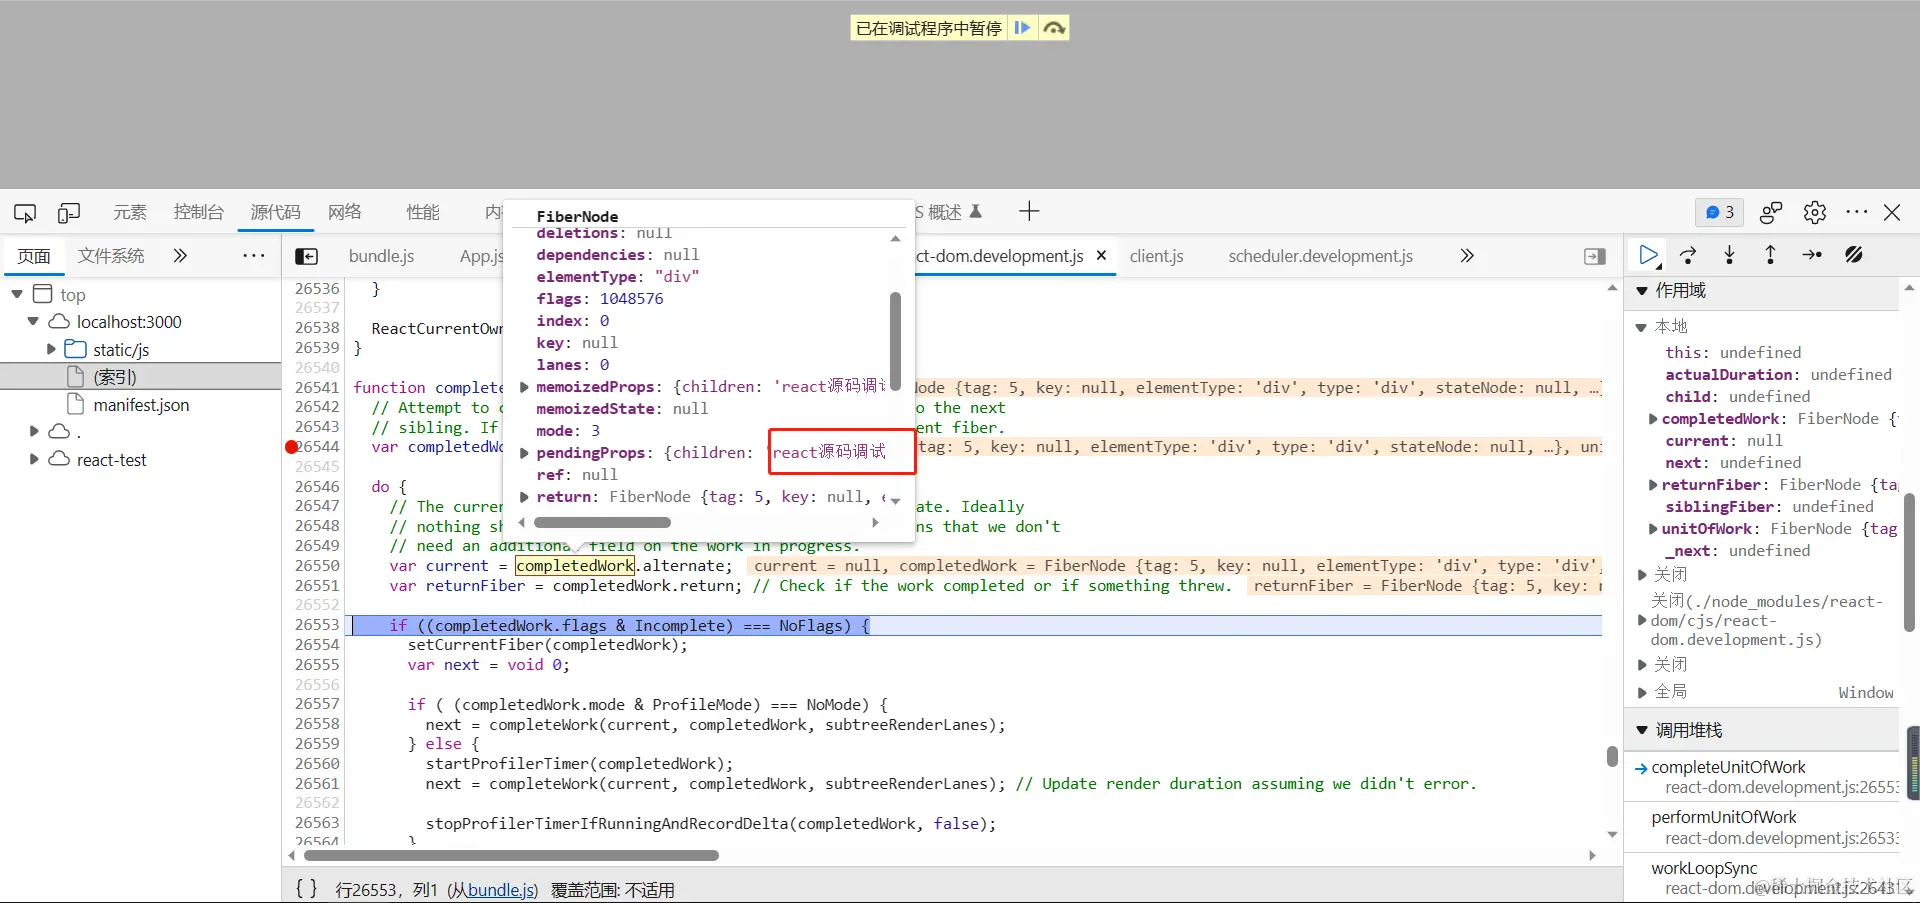Switch to bundle.js editor tab

point(381,256)
